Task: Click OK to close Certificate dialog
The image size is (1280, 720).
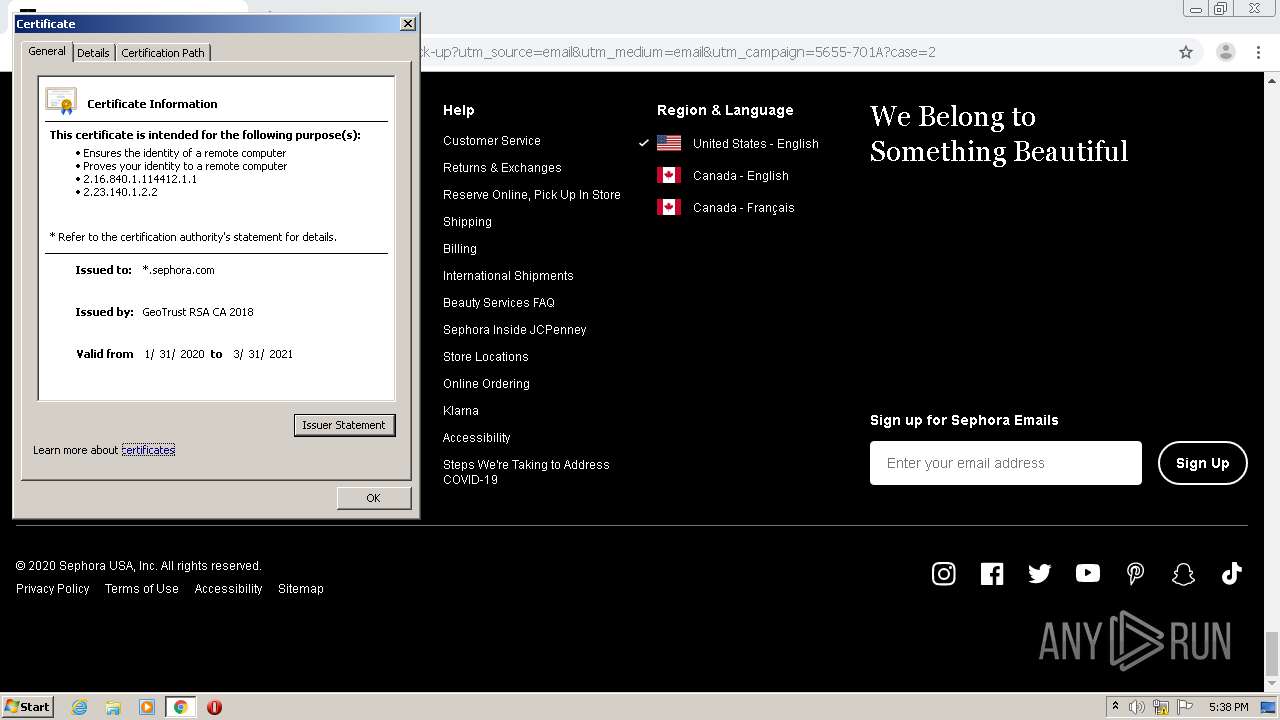Action: (373, 498)
